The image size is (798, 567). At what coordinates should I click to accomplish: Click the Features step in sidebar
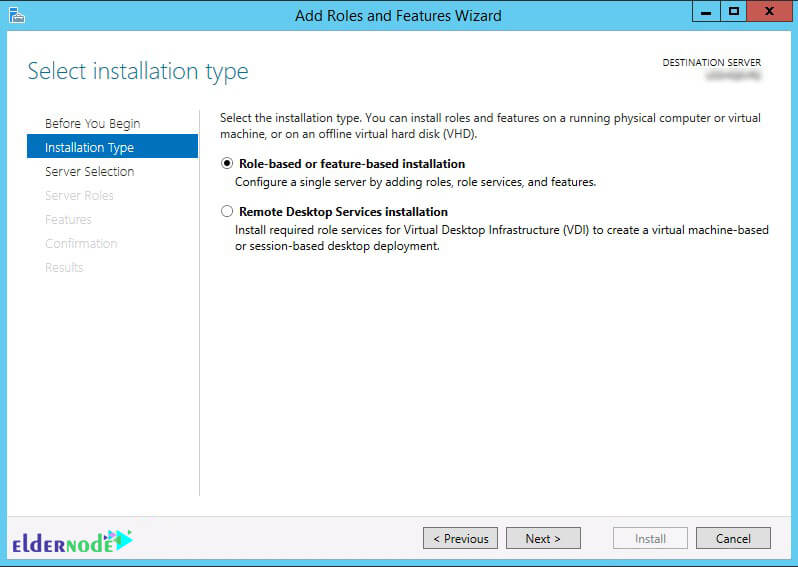(68, 219)
